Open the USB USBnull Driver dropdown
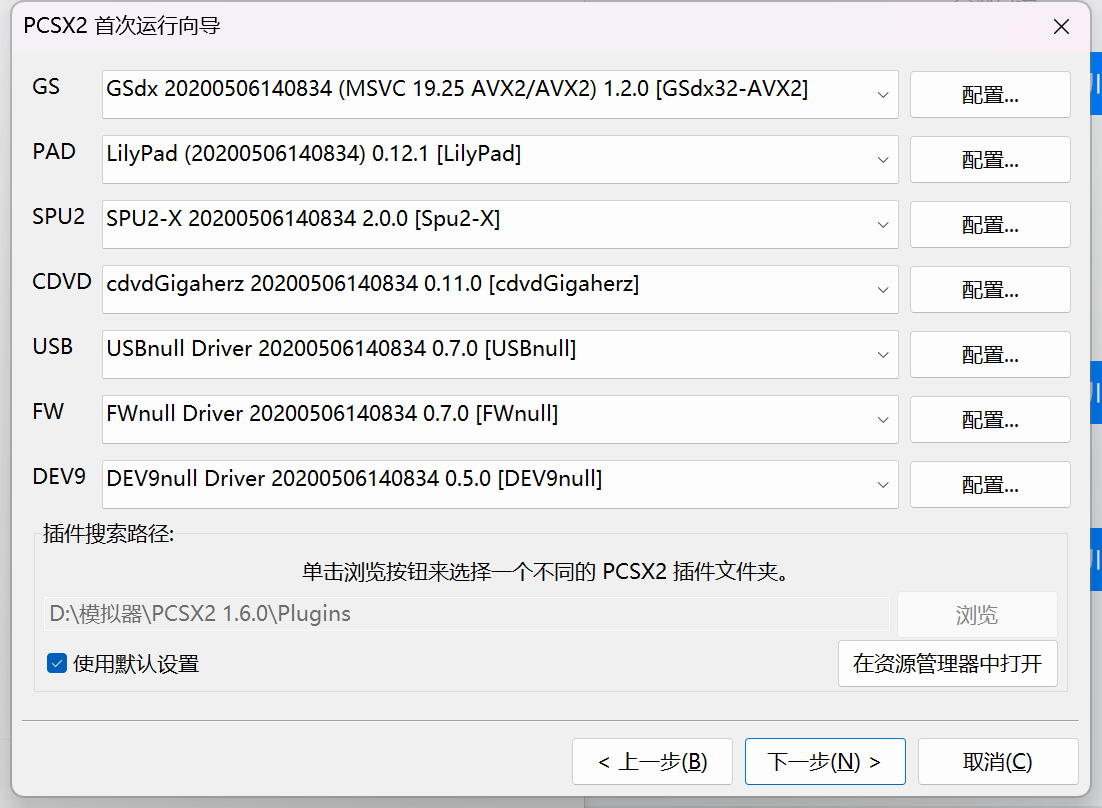1102x808 pixels. coord(500,354)
